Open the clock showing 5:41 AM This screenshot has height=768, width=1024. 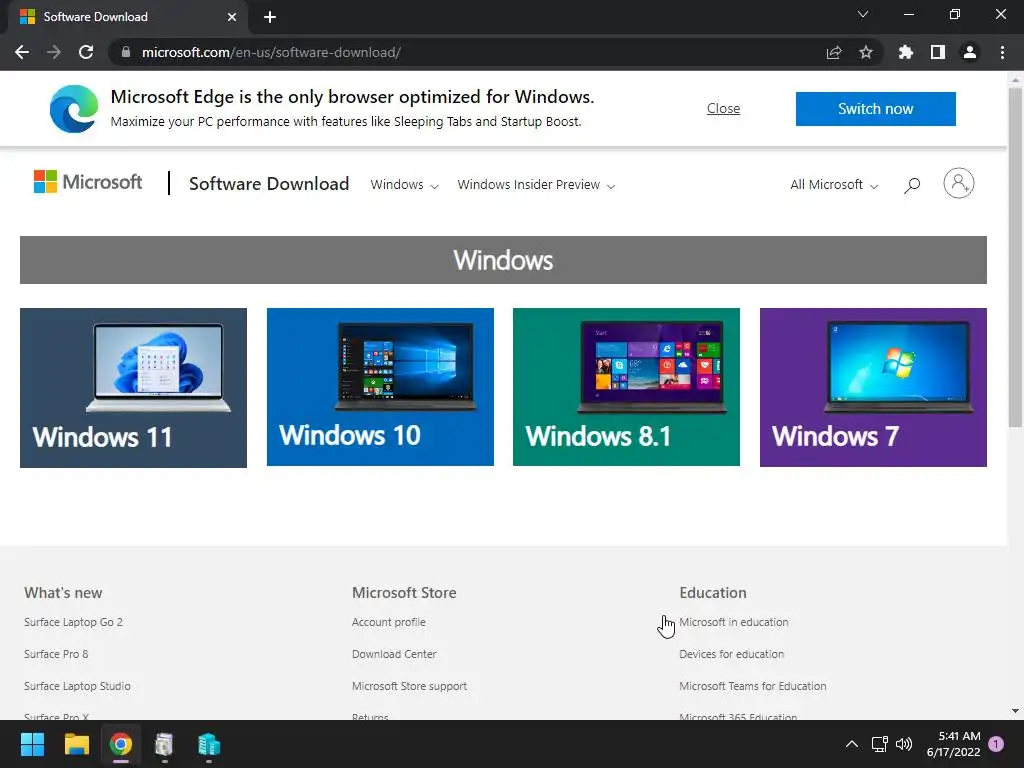953,744
